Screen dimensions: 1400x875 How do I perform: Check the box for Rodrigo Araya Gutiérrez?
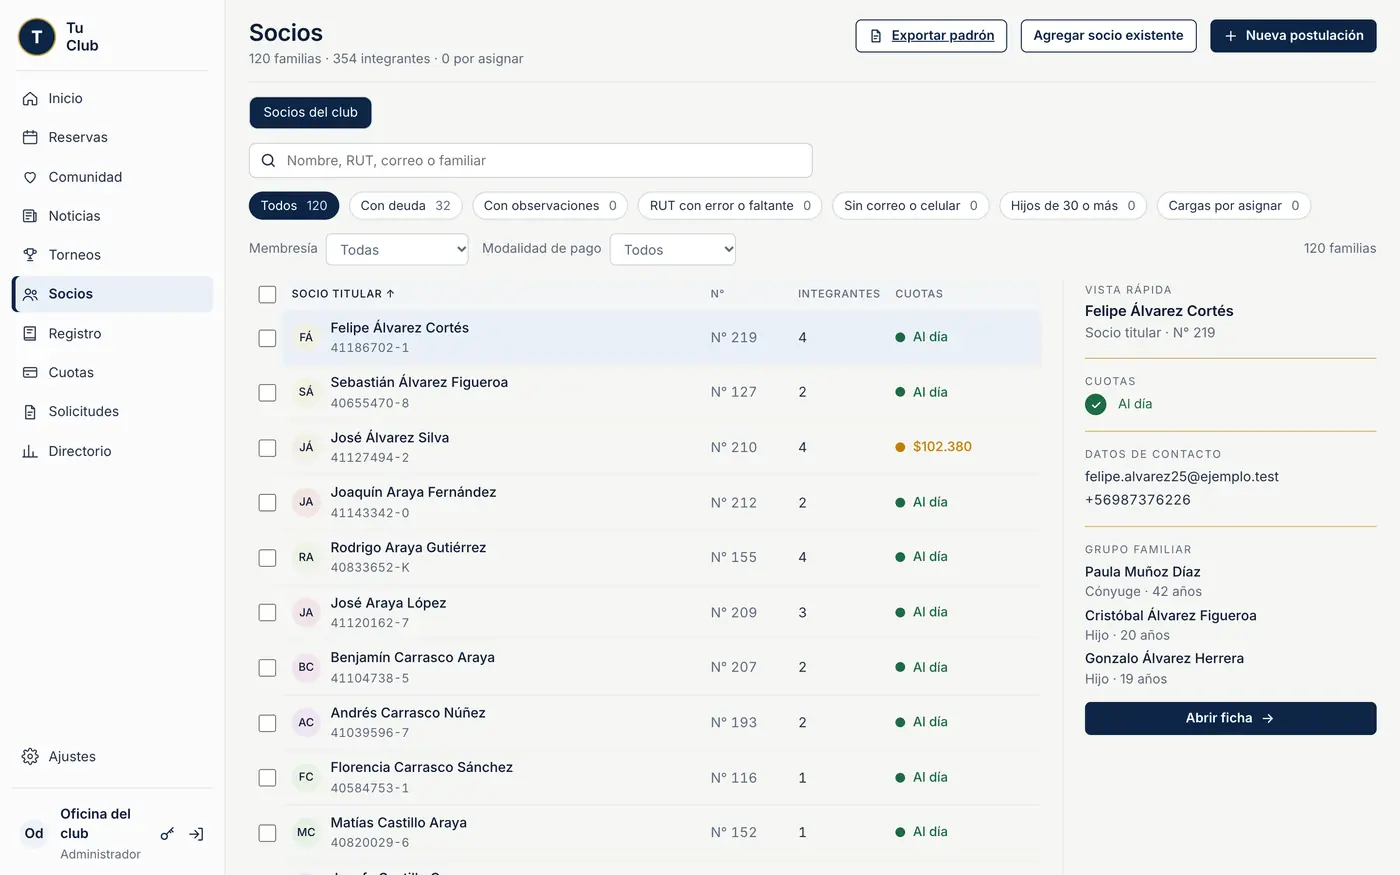click(267, 557)
